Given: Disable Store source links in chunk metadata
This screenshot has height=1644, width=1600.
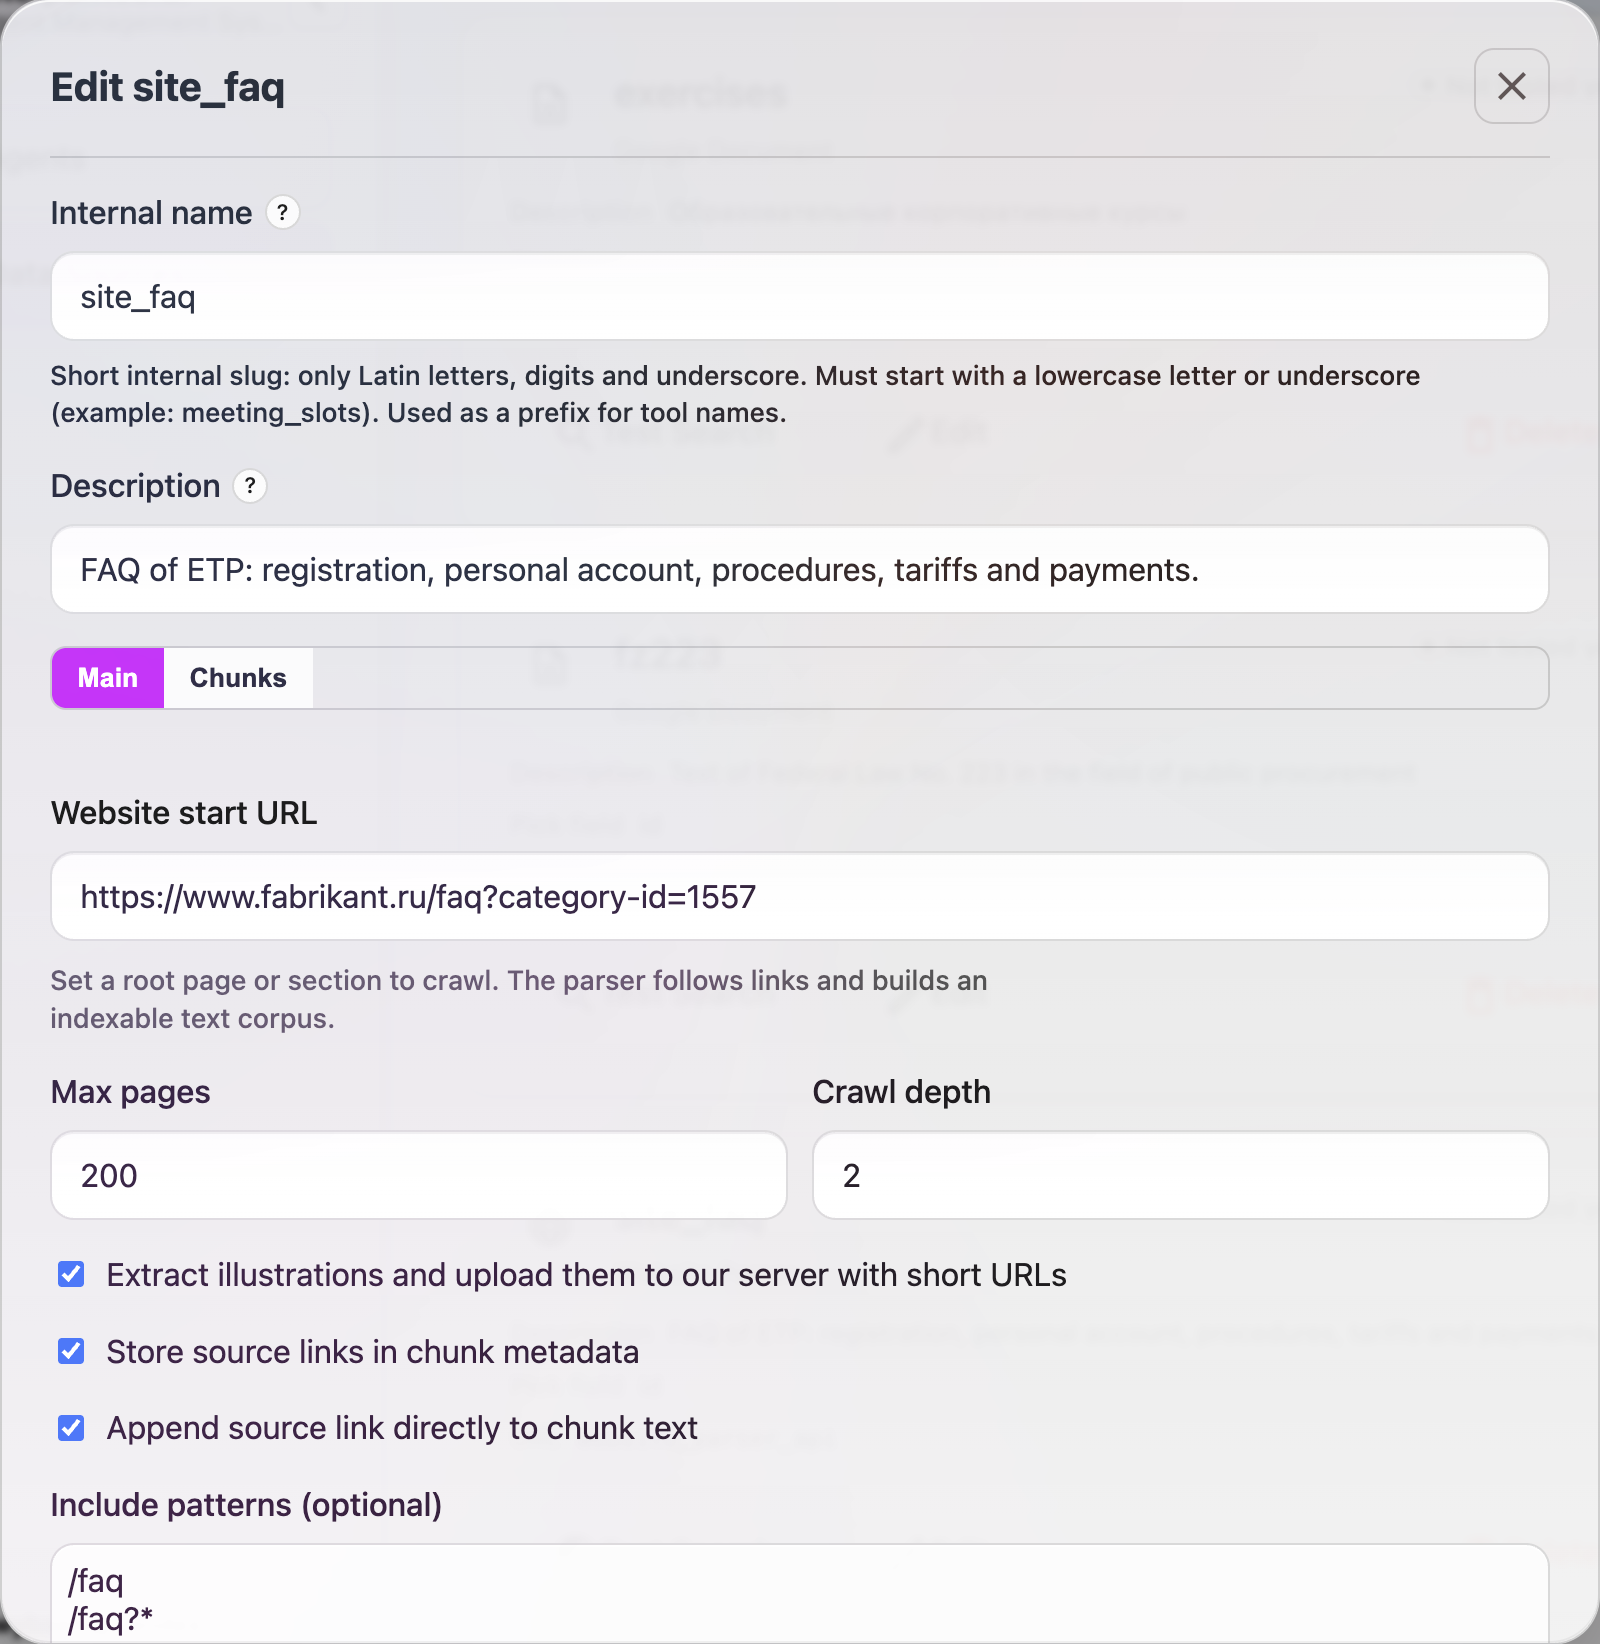Looking at the screenshot, I should click(70, 1351).
